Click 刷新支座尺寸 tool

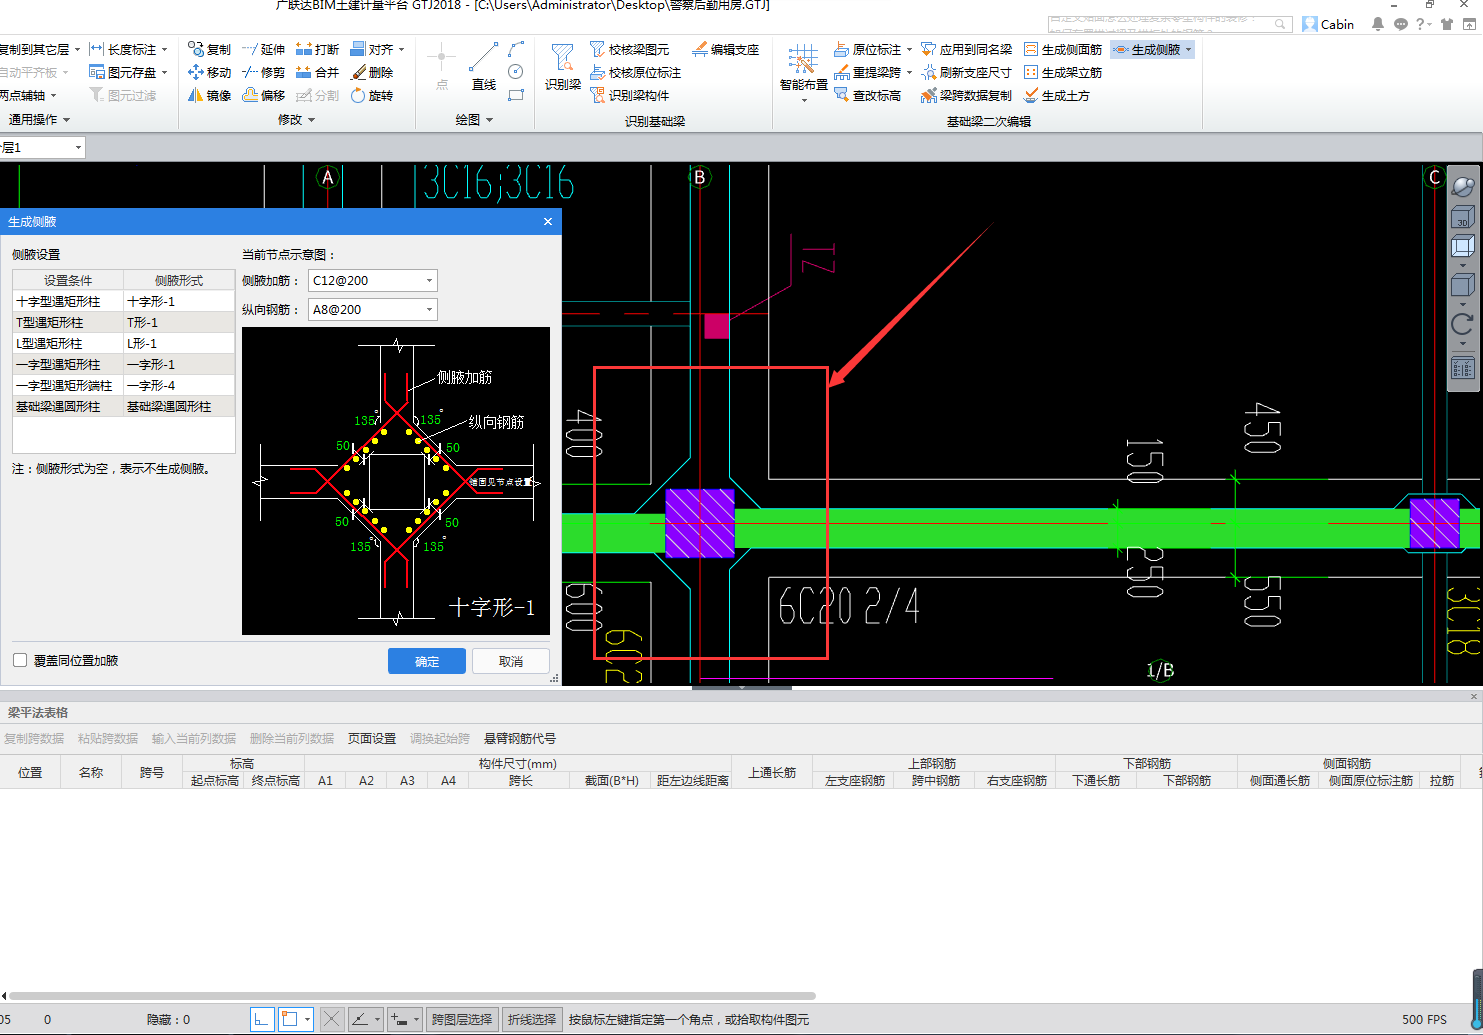coord(966,72)
